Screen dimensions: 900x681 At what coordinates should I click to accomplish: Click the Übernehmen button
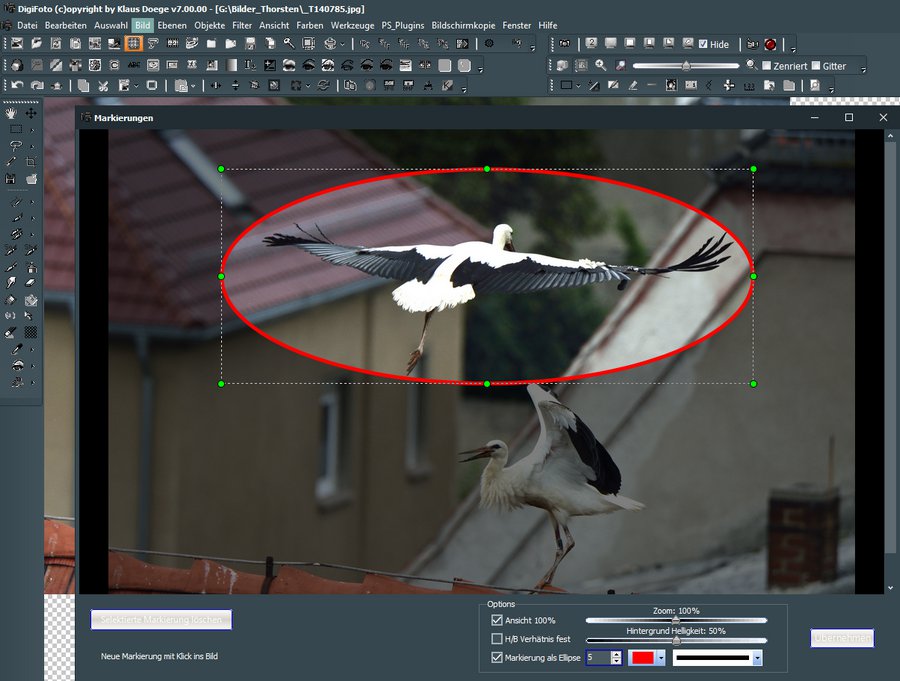(842, 638)
